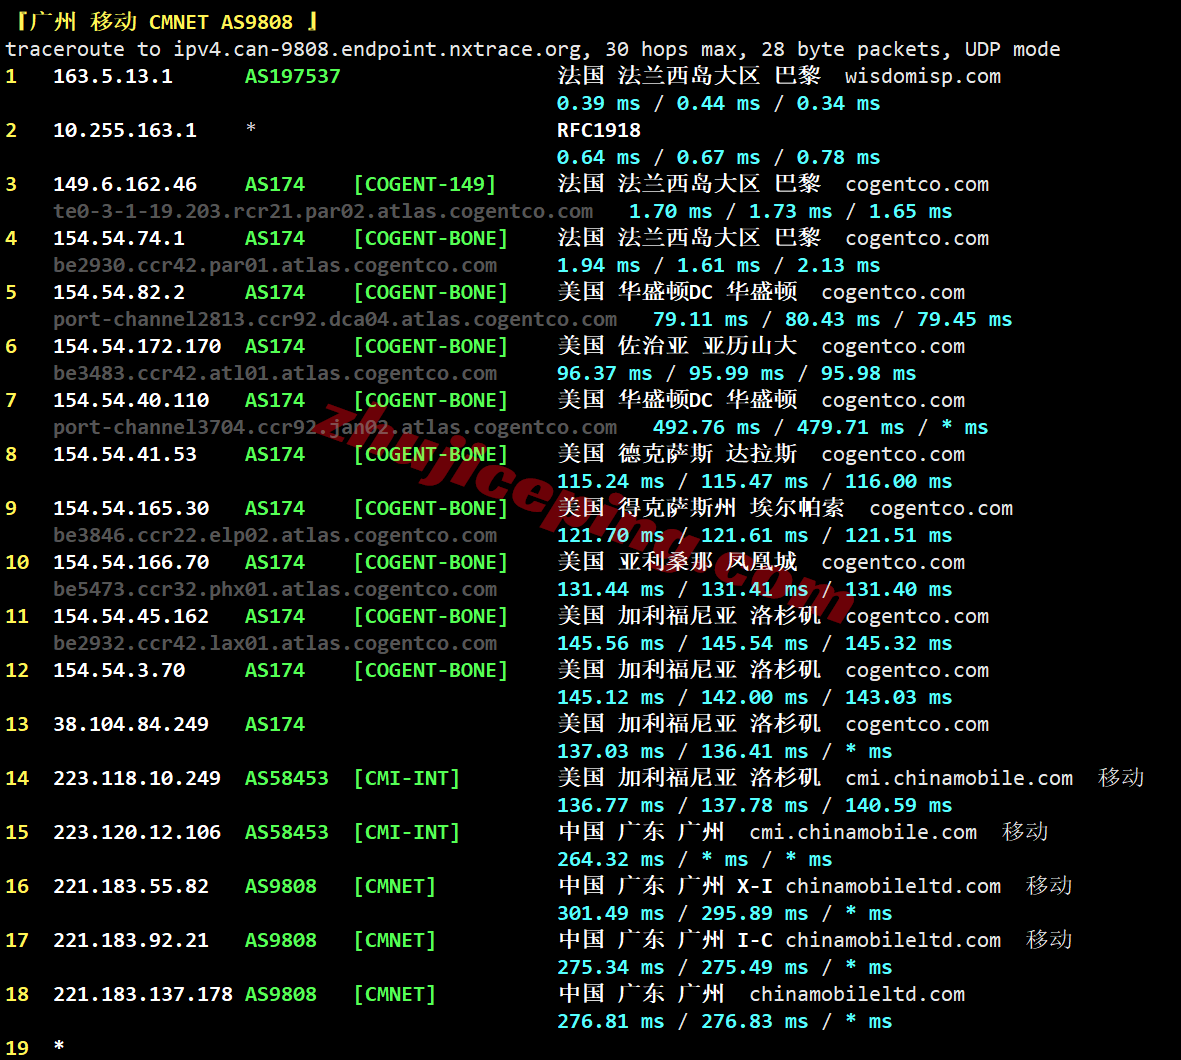
Task: Click latency value 1.70 ms on hop 3
Action: pos(670,212)
